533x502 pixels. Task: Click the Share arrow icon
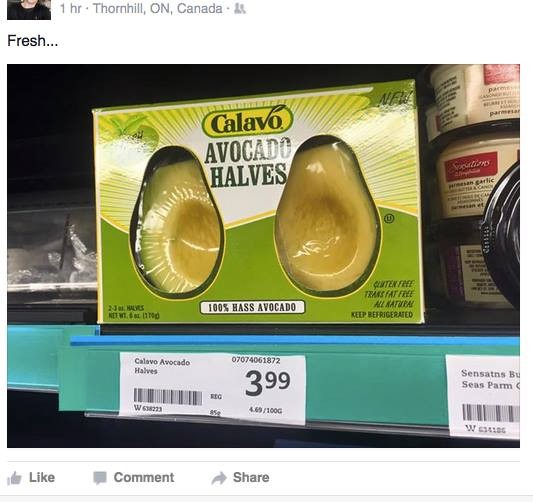[x=219, y=478]
